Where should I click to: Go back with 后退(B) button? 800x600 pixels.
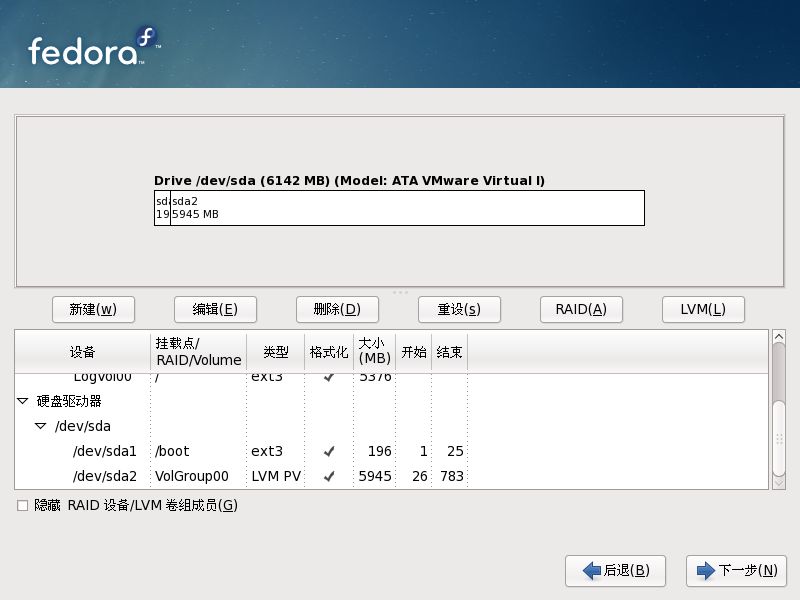point(615,570)
